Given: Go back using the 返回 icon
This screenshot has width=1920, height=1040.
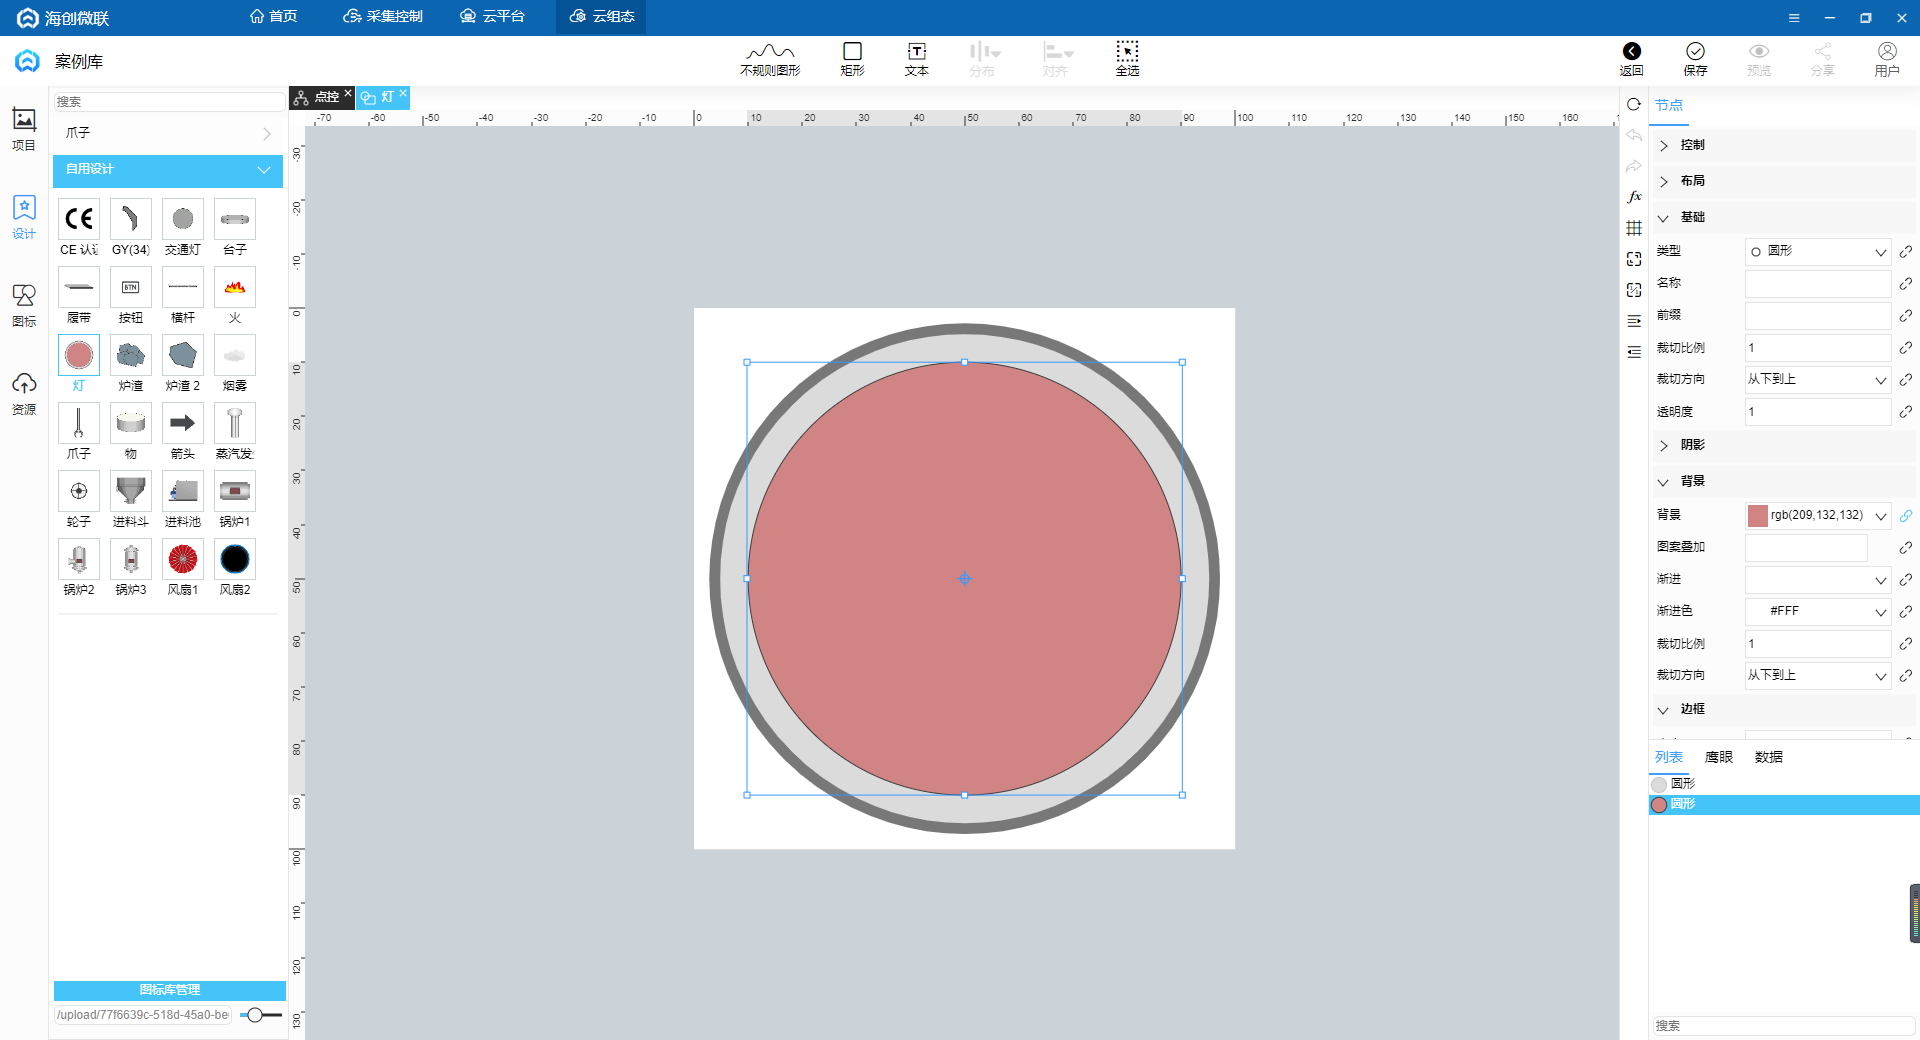Looking at the screenshot, I should click(x=1631, y=59).
